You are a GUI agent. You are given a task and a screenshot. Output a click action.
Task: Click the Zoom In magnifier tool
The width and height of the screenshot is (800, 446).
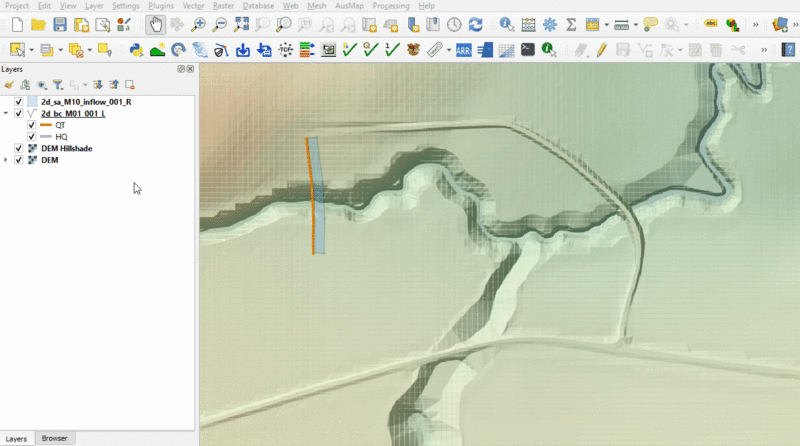click(199, 25)
